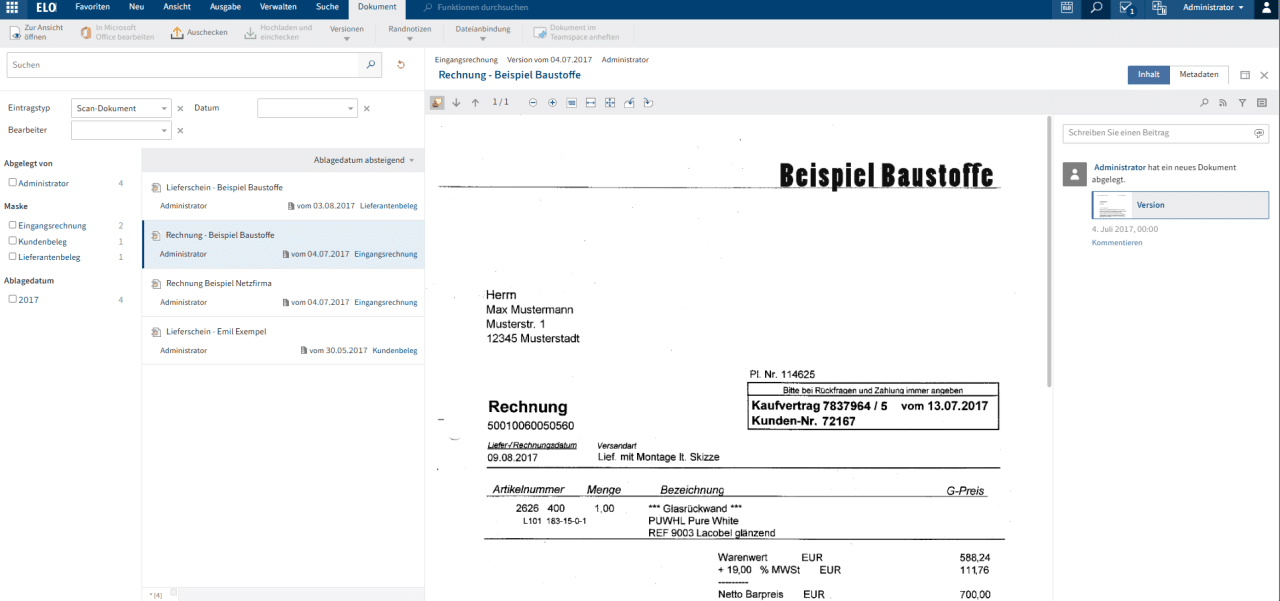Image resolution: width=1280 pixels, height=601 pixels.
Task: Click the feed list view icon
Action: pos(1262,102)
